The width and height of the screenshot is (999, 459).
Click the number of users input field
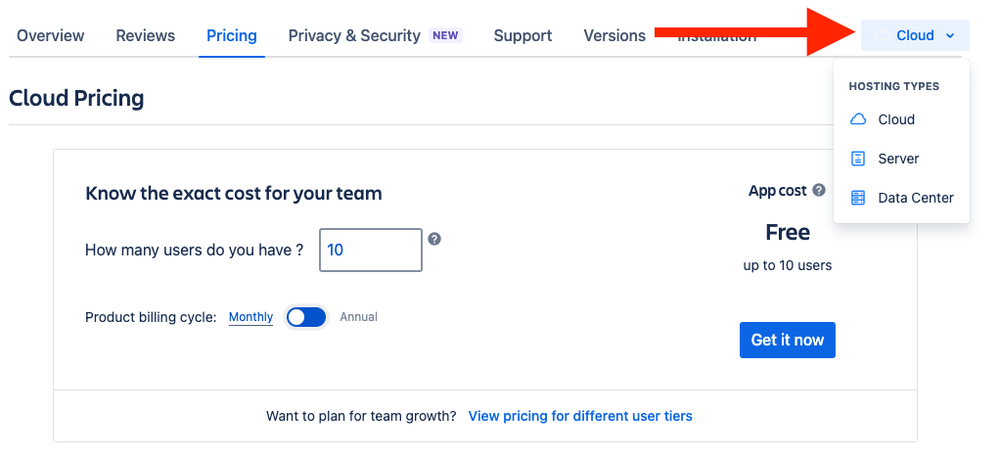371,250
